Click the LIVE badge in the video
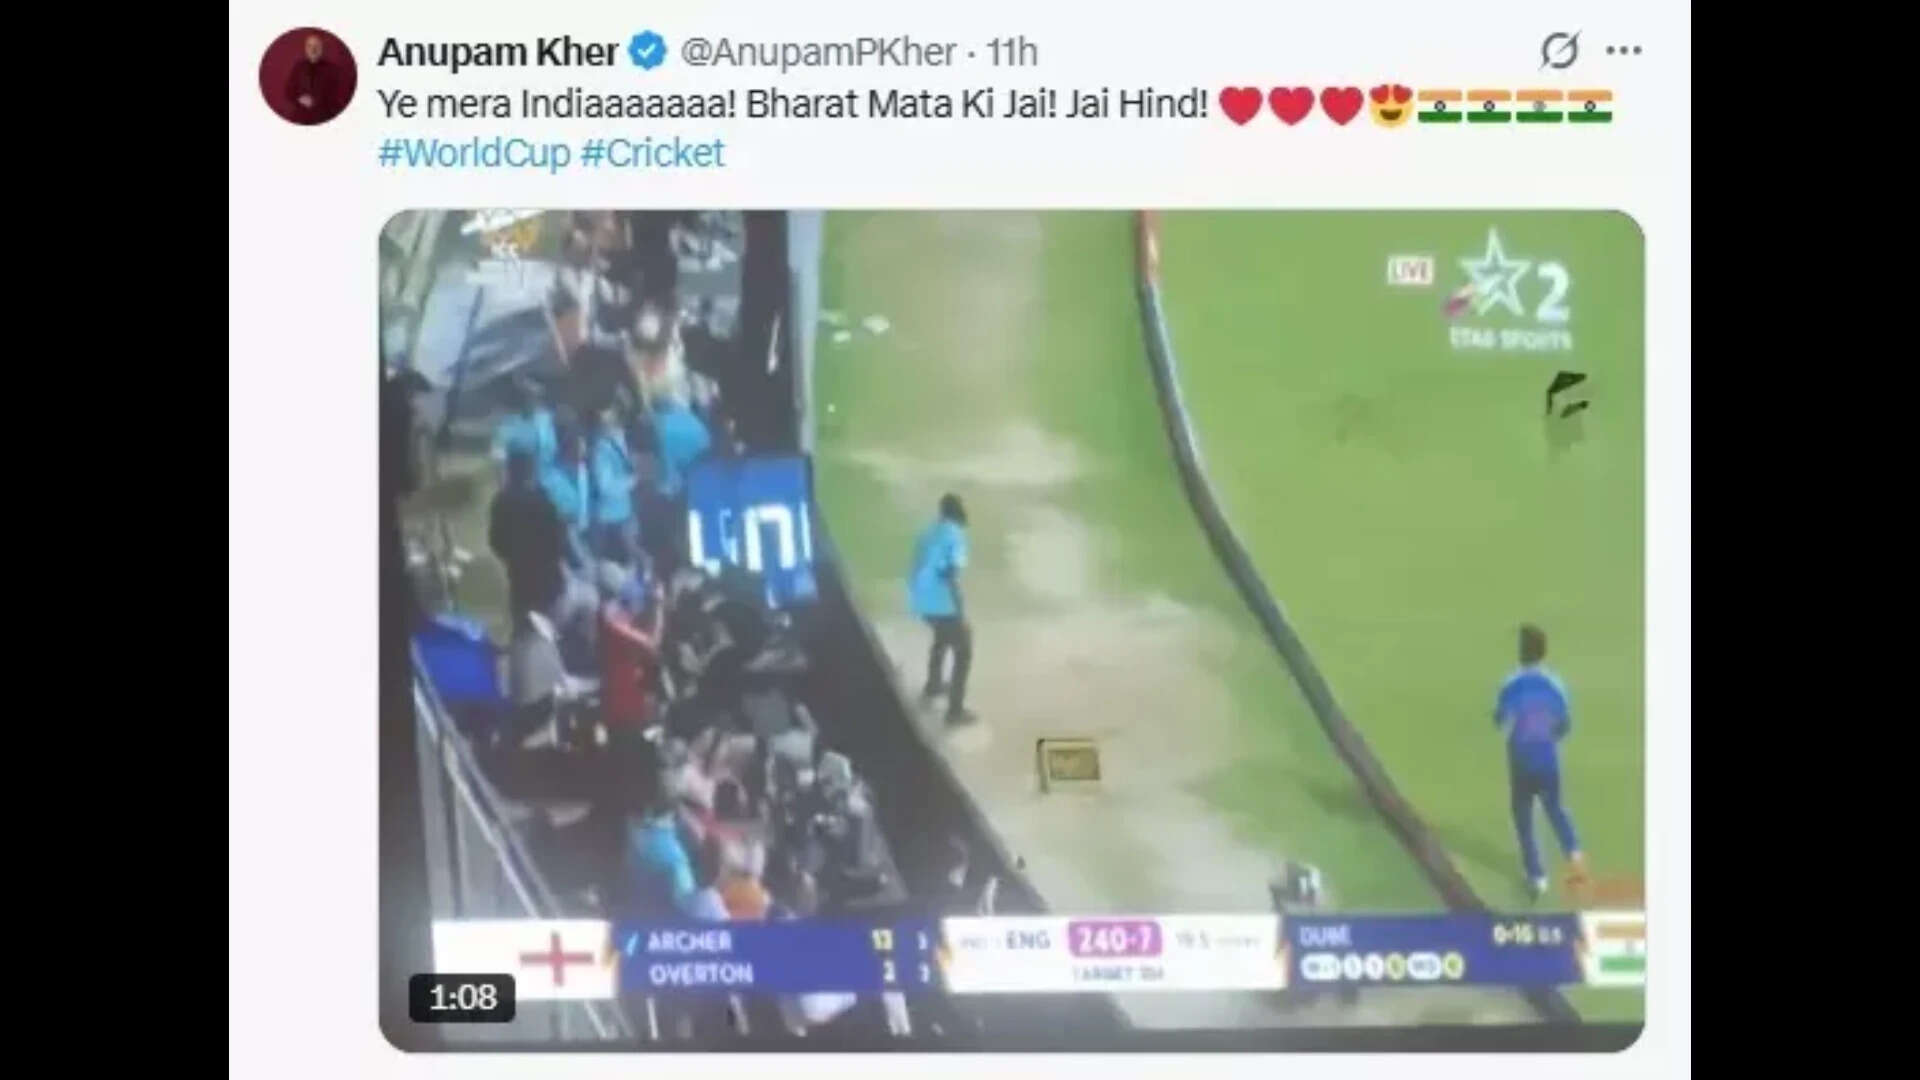This screenshot has height=1080, width=1920. 1410,270
